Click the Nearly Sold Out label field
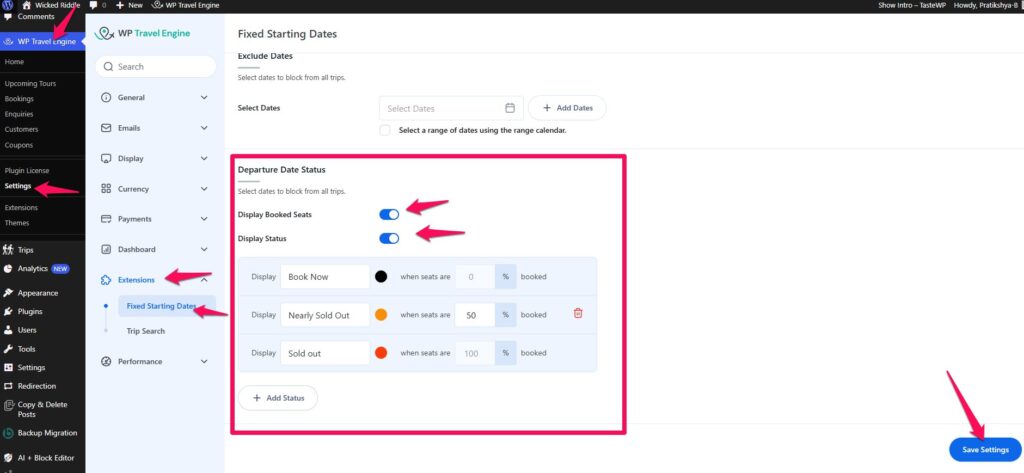Screen dimensions: 1024x473 pyautogui.click(x=325, y=315)
